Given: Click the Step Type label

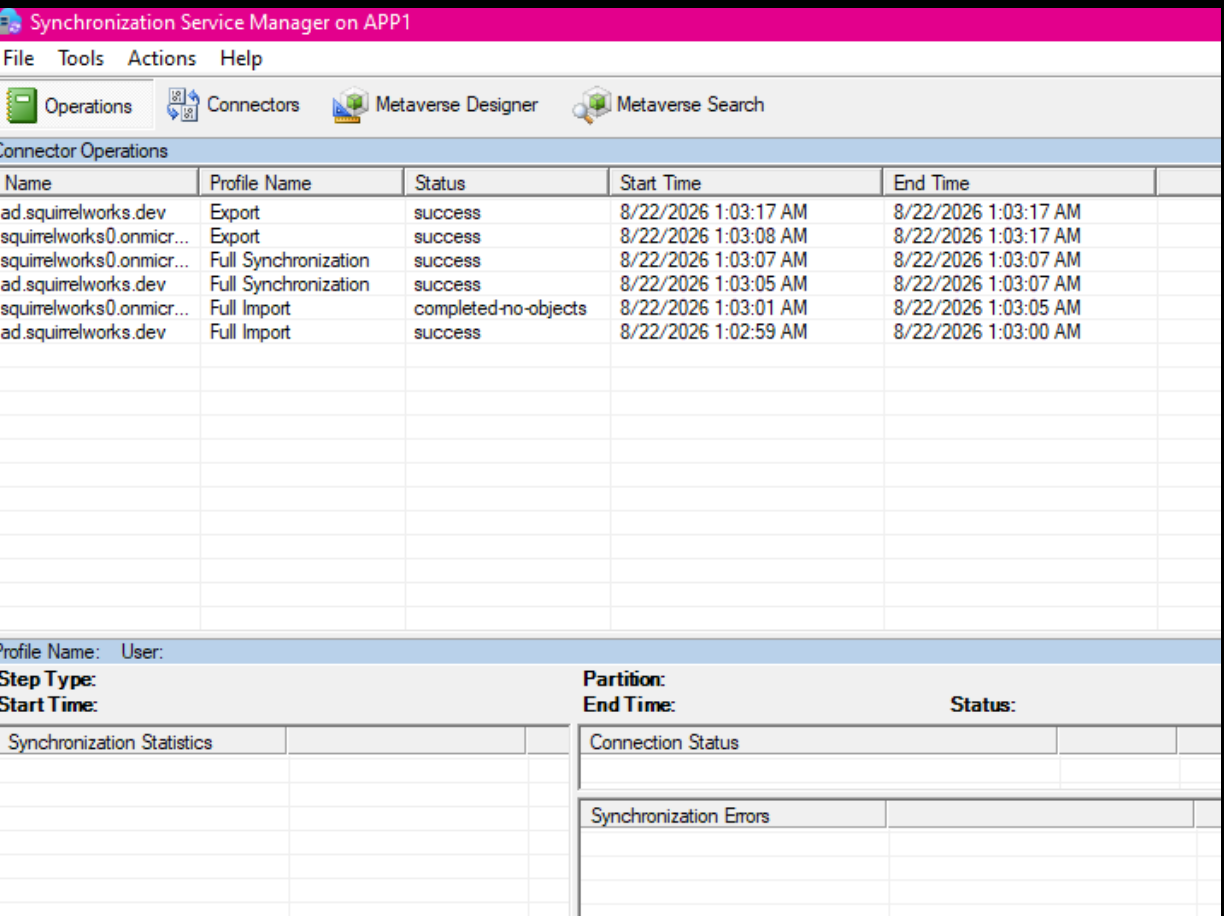Looking at the screenshot, I should (x=47, y=680).
